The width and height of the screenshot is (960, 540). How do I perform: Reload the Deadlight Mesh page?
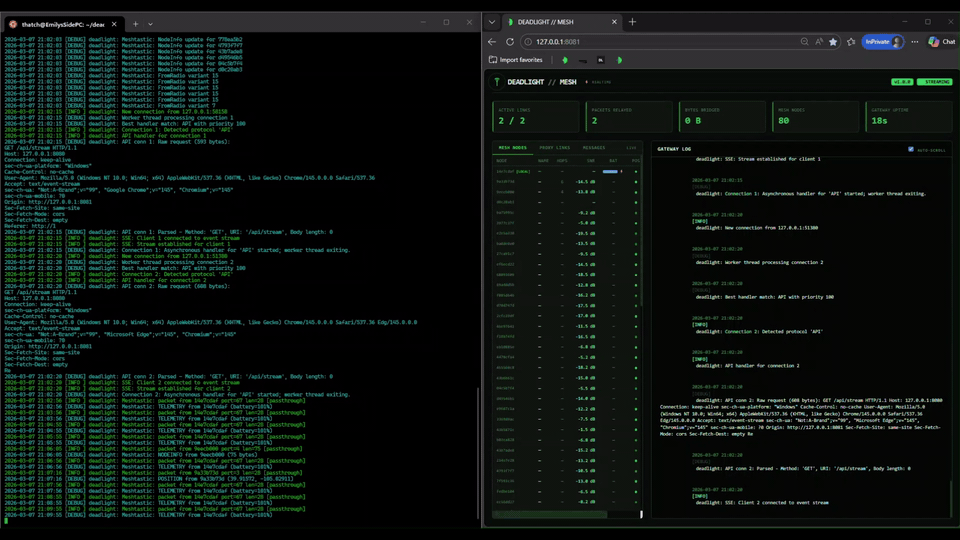pos(510,42)
